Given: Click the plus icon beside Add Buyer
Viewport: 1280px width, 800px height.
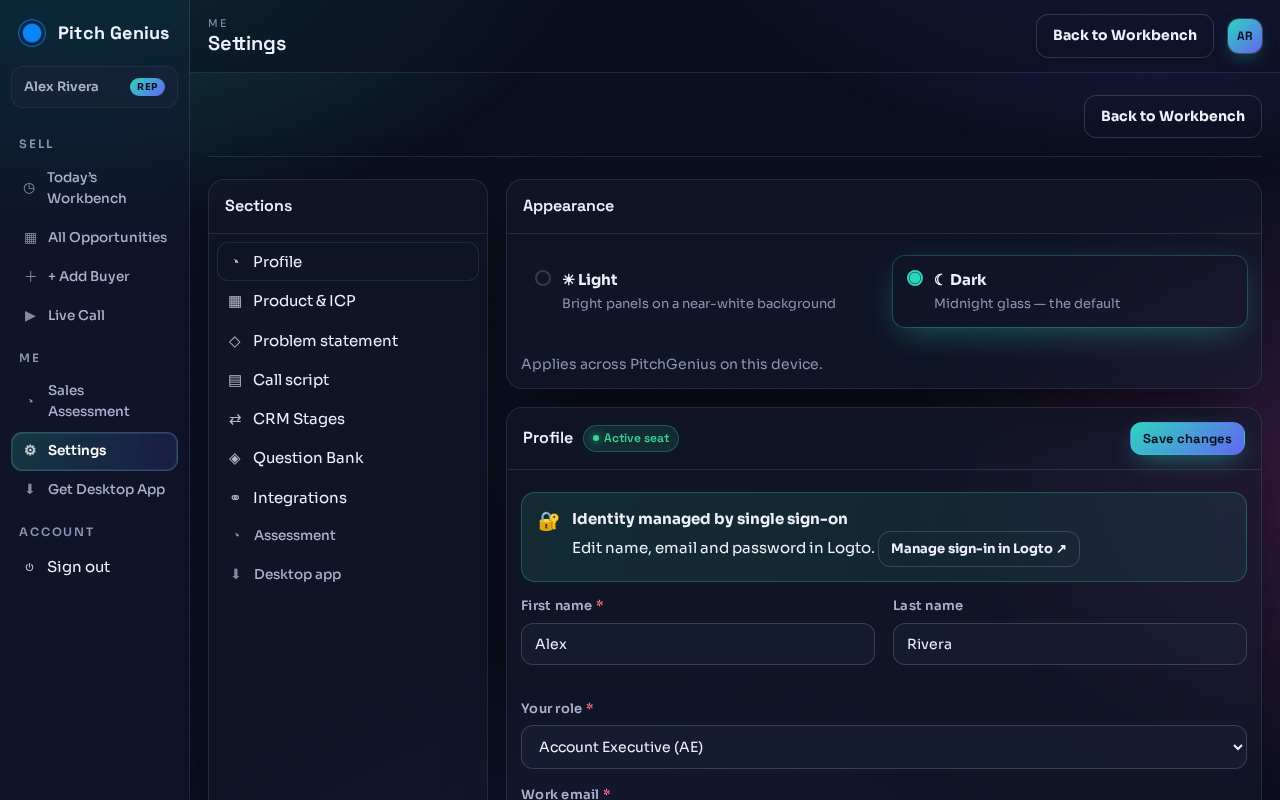Looking at the screenshot, I should [30, 277].
